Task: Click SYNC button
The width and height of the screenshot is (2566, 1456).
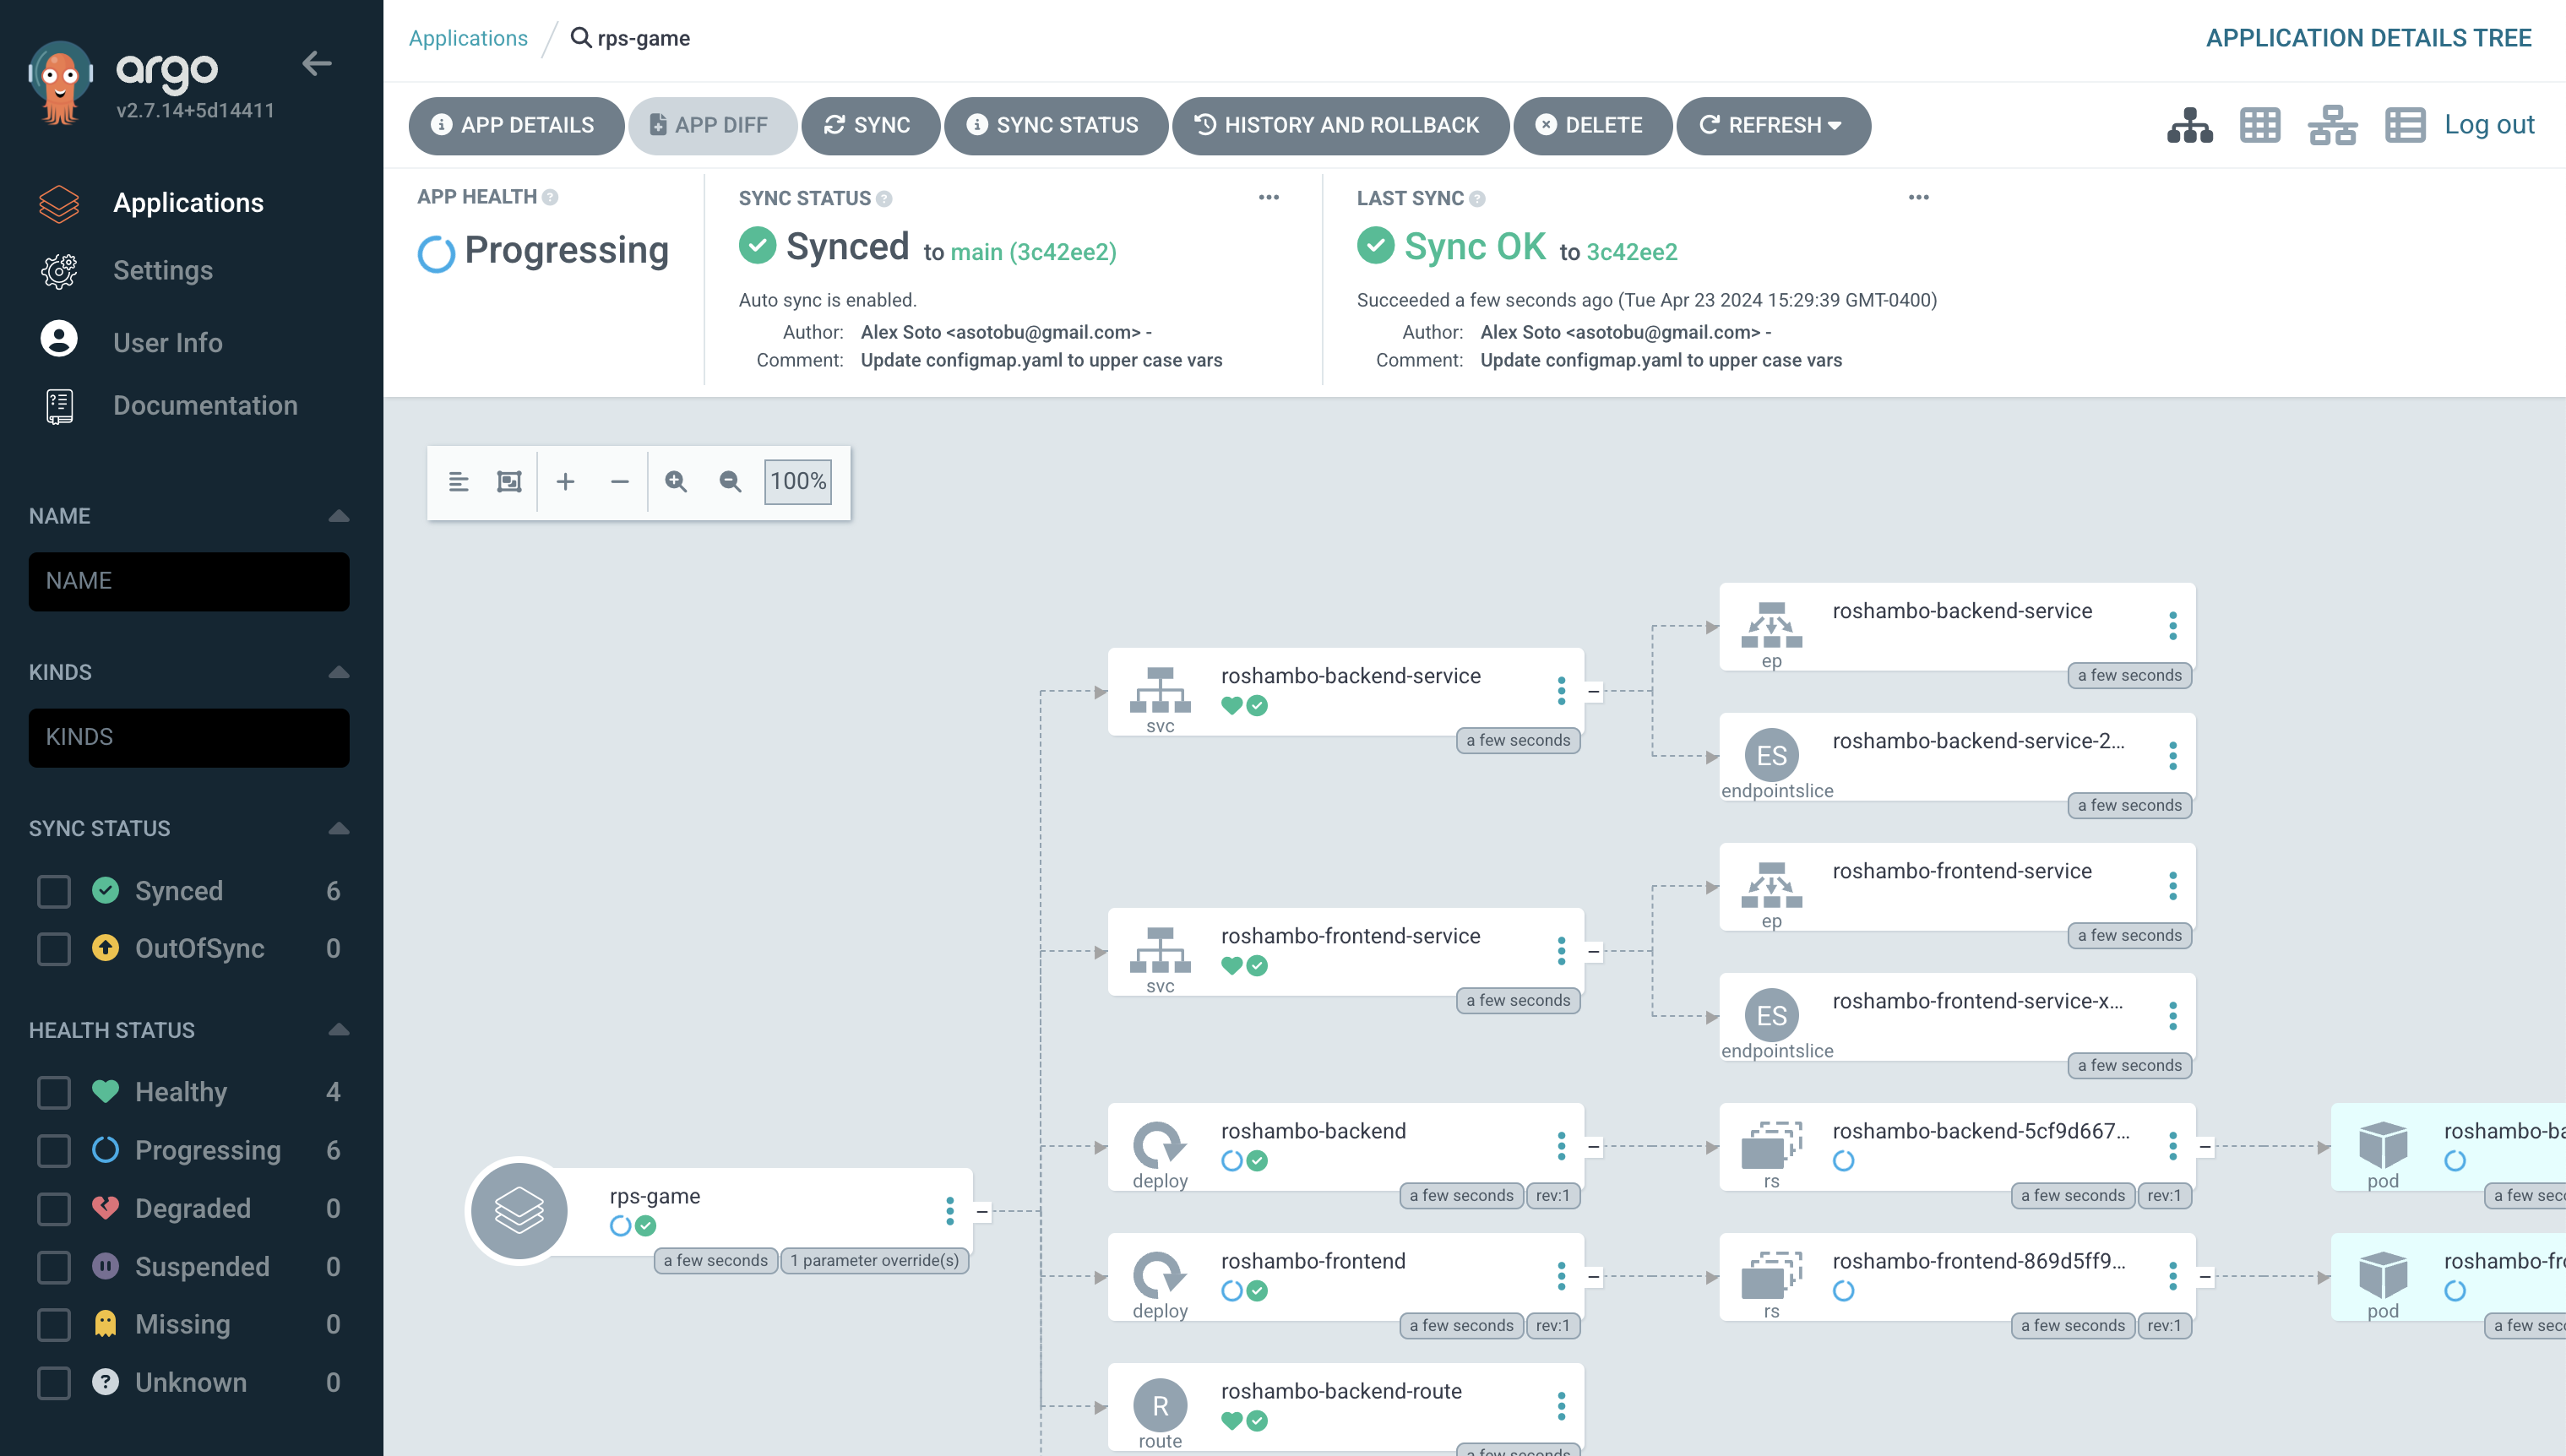Action: tap(869, 125)
